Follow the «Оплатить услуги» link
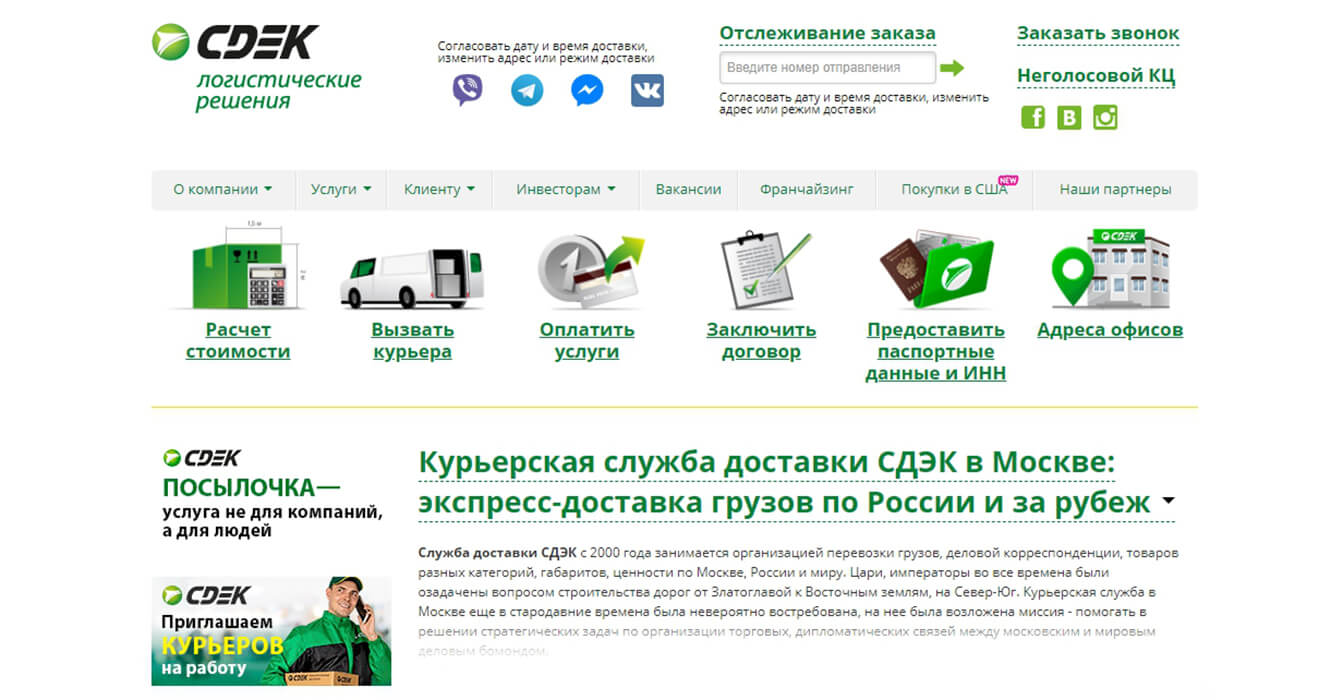The image size is (1343, 700). [x=587, y=340]
